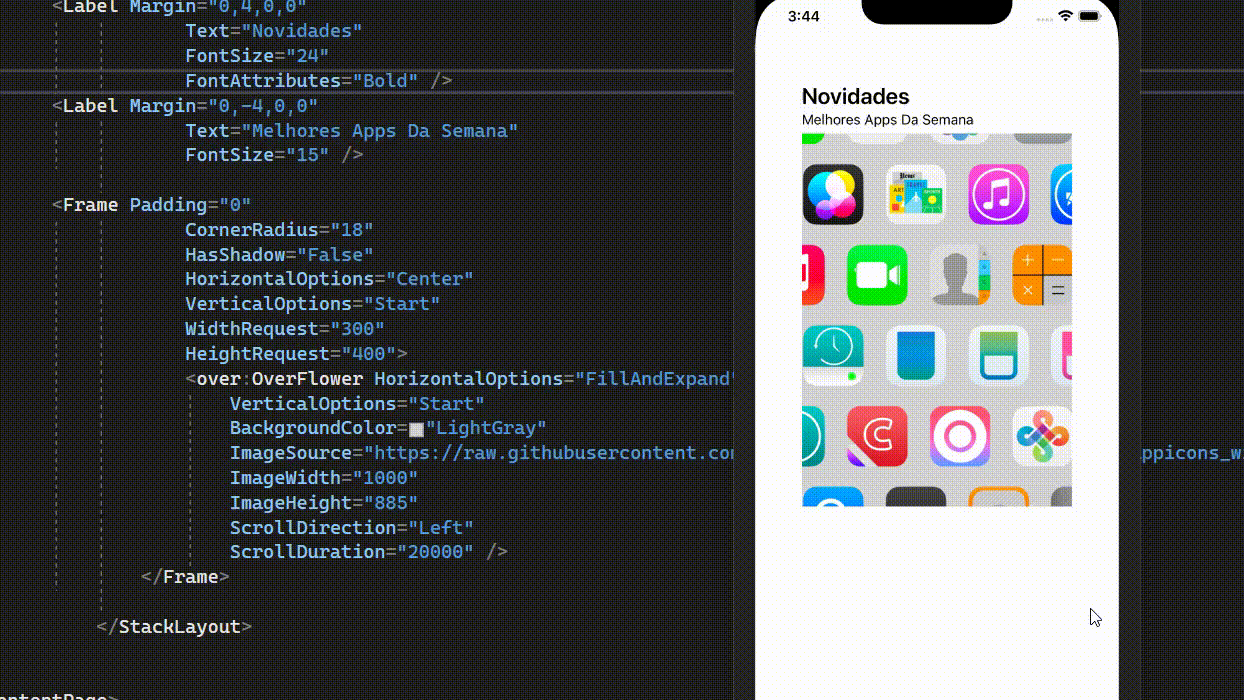
Task: Tap the cut-off teal circle icon beside red C
Action: (813, 436)
